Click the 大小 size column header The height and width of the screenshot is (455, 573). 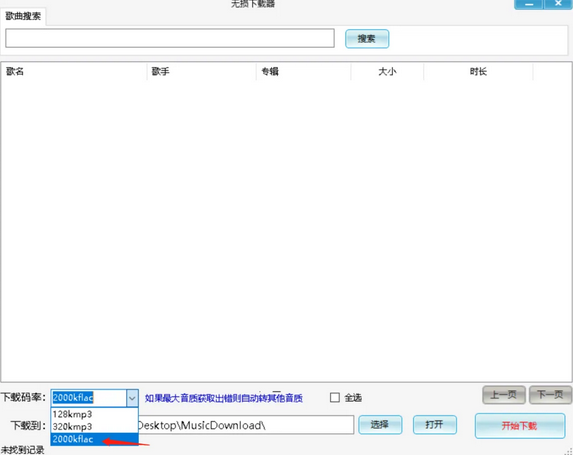(x=387, y=71)
